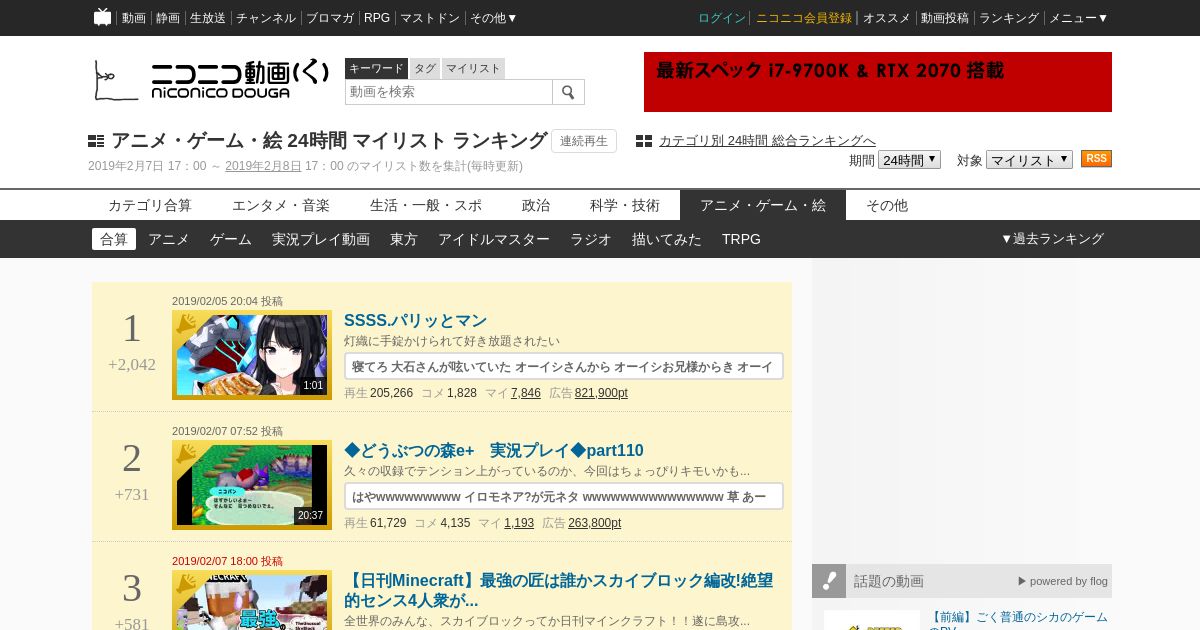Select 実況プレイ動画 subcategory
This screenshot has width=1200, height=630.
pos(321,239)
